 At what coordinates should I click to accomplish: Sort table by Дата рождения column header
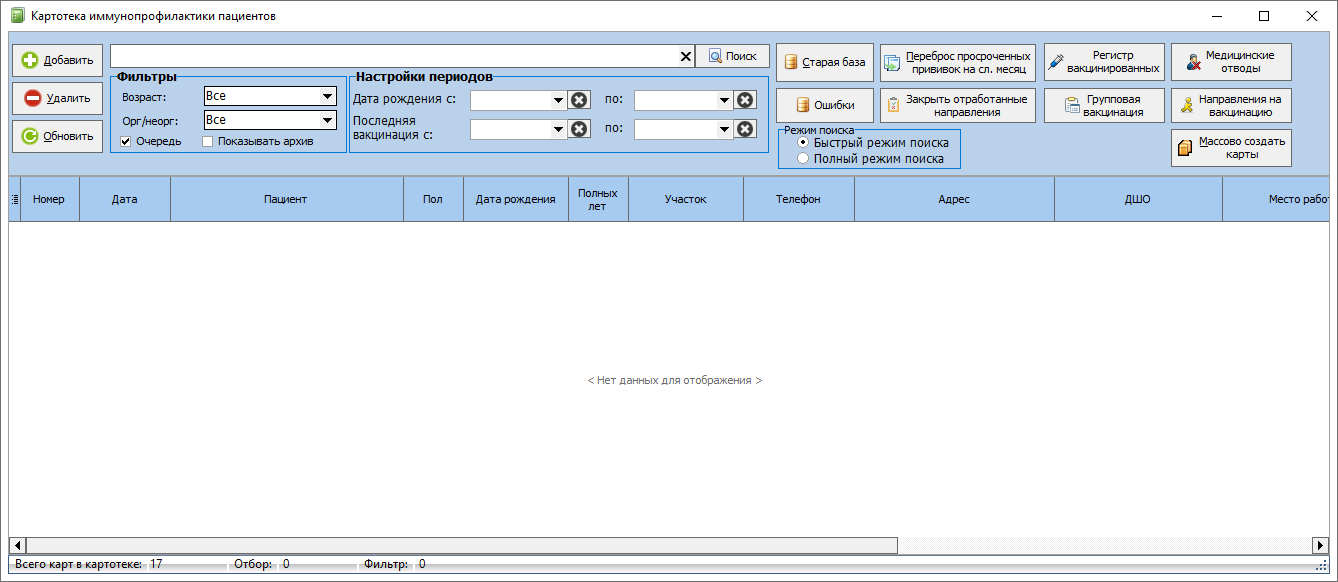pos(515,199)
